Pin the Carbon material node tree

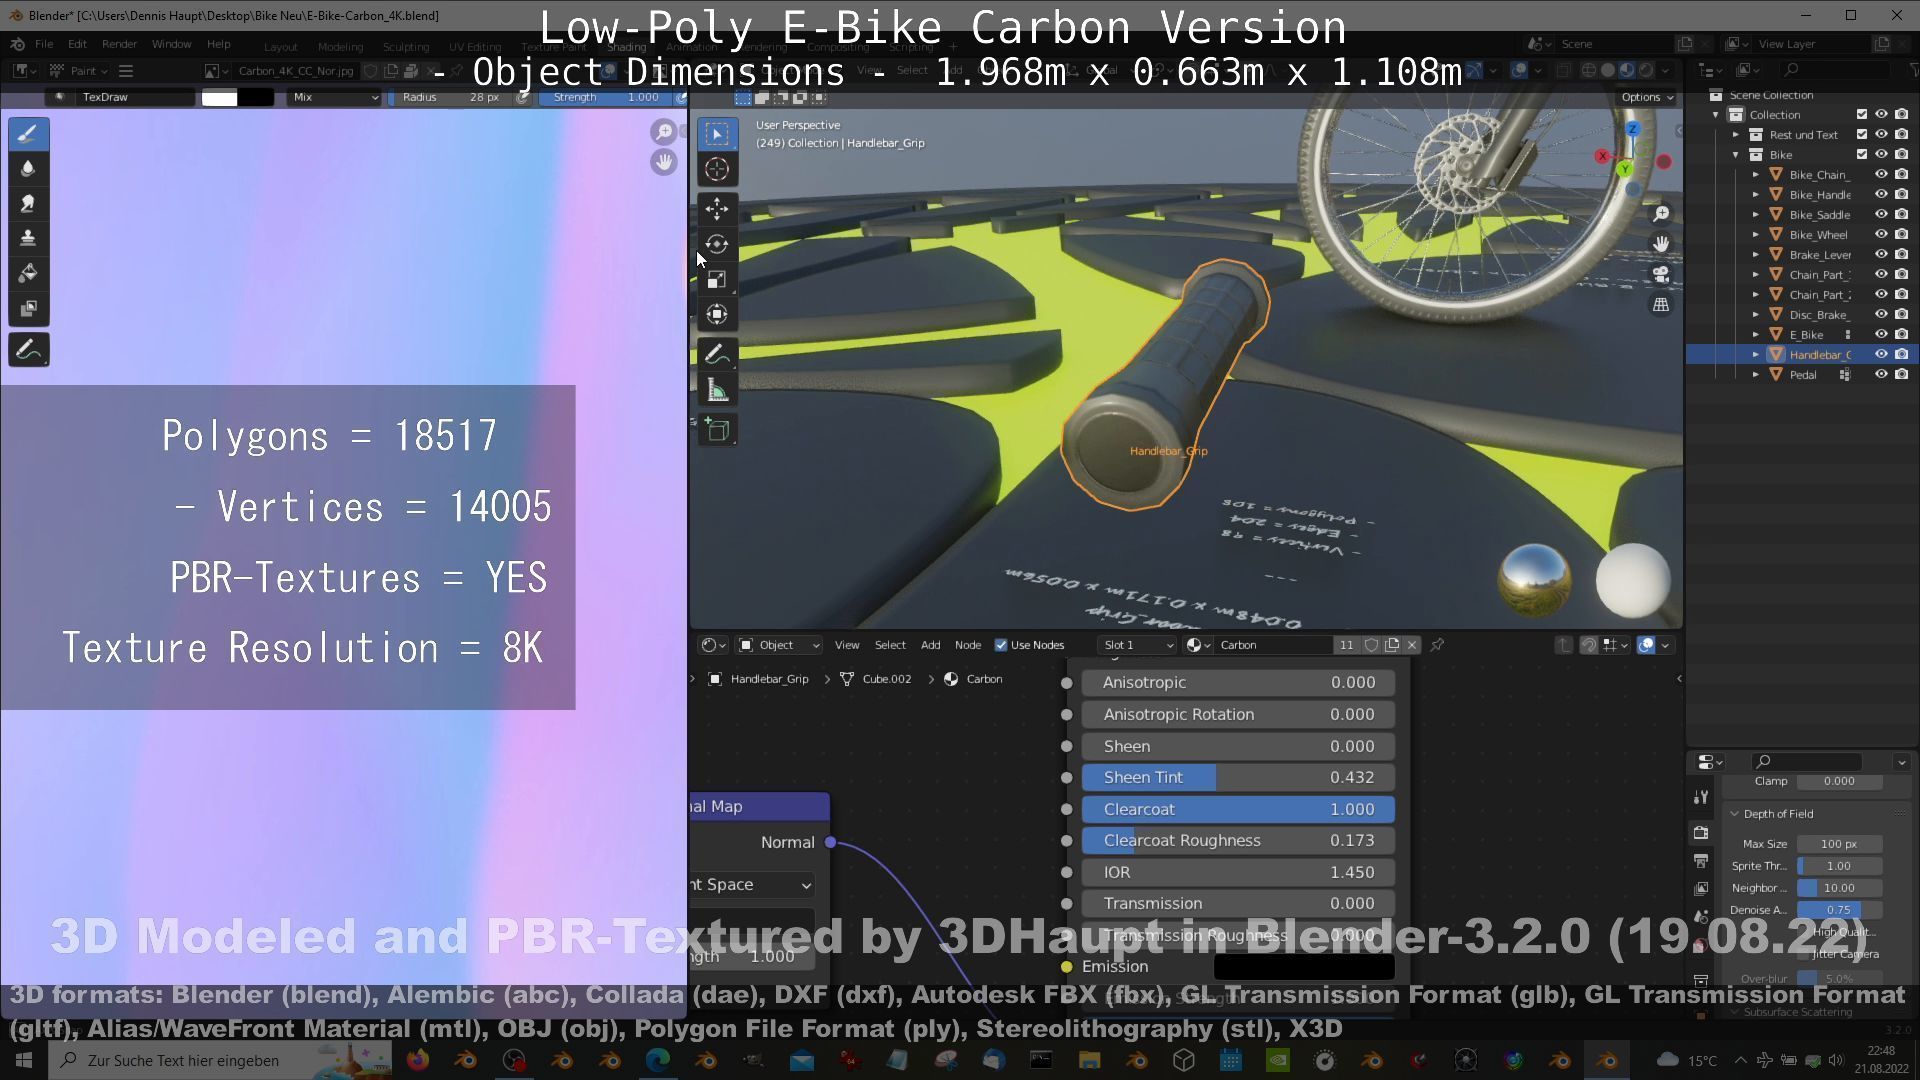click(x=1437, y=645)
